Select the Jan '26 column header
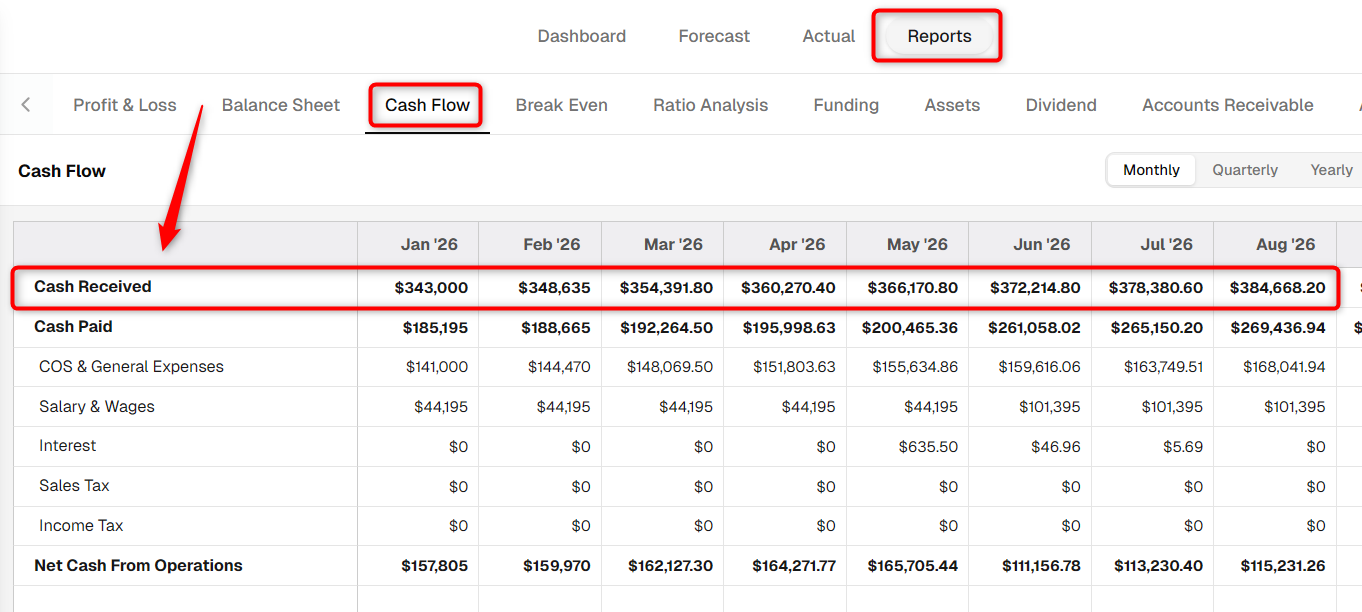Screen dimensions: 1362x612 (430, 244)
